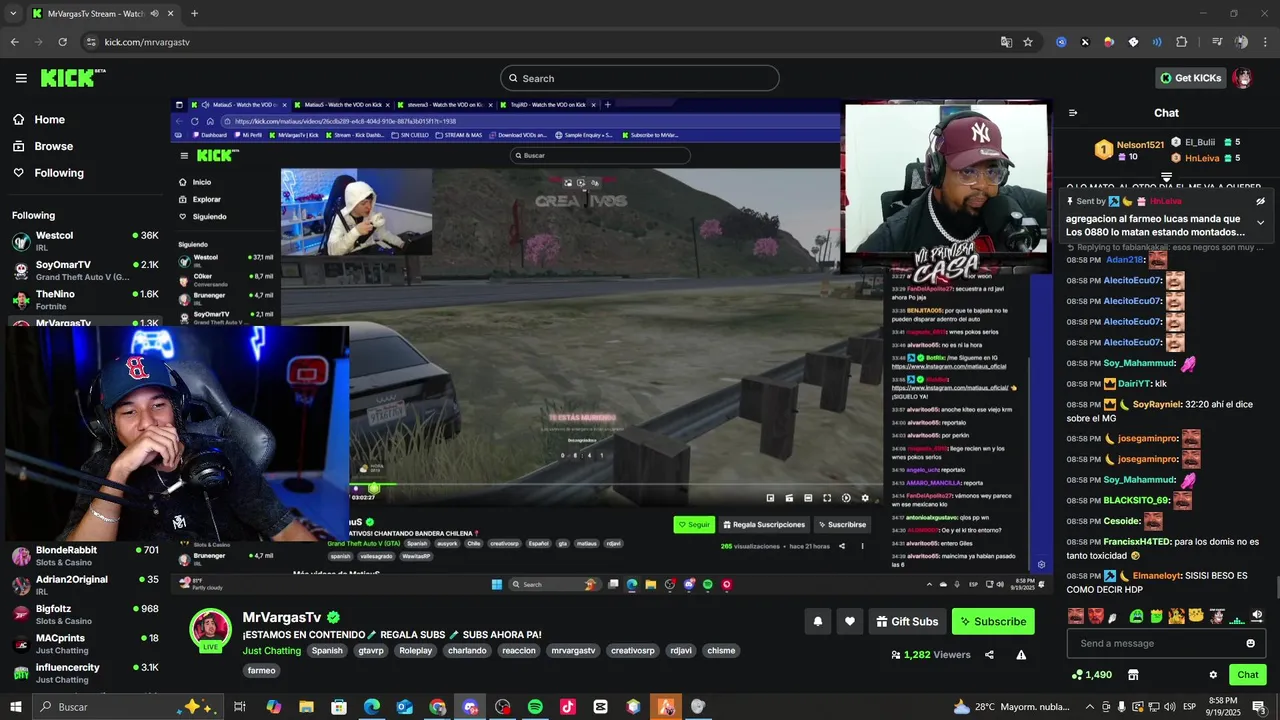Click the MrVargasTv LIVE avatar
Screen dimensions: 1280x720
pyautogui.click(x=210, y=629)
